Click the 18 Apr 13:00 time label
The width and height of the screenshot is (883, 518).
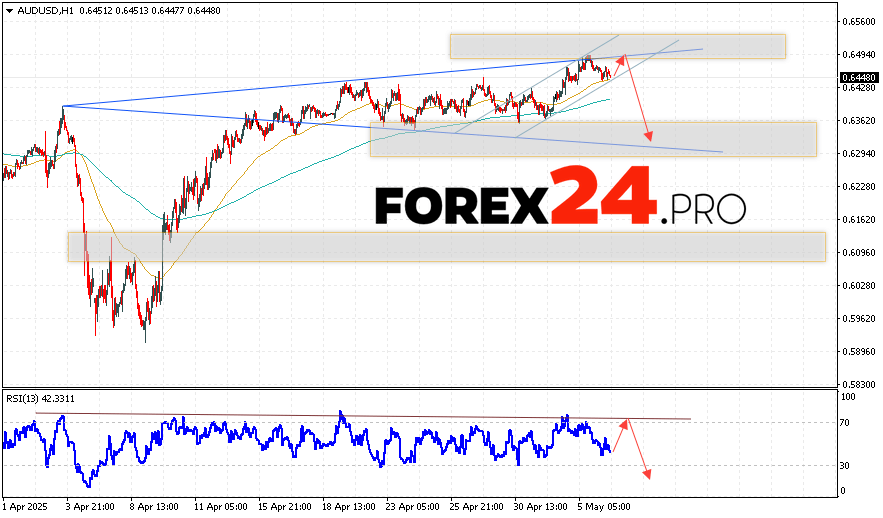coord(349,507)
